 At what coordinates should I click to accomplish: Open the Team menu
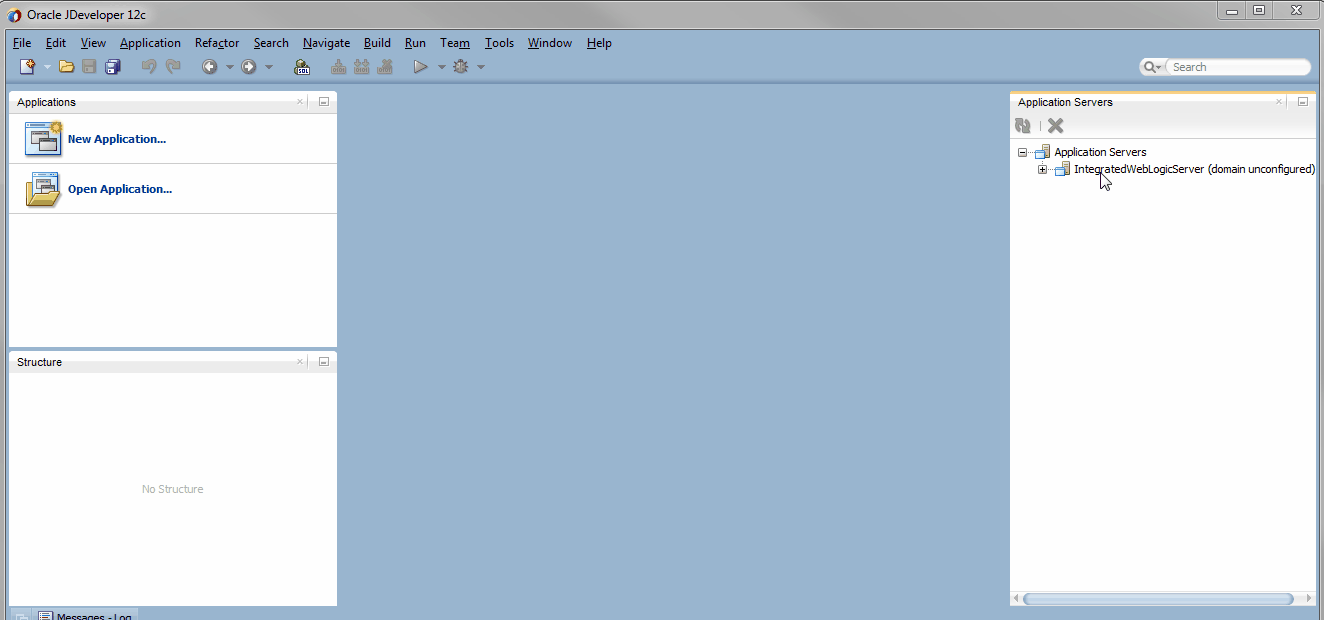tap(455, 43)
